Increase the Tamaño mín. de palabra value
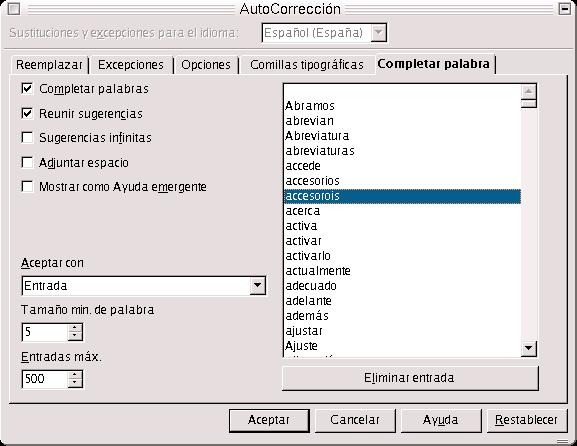 (x=75, y=328)
